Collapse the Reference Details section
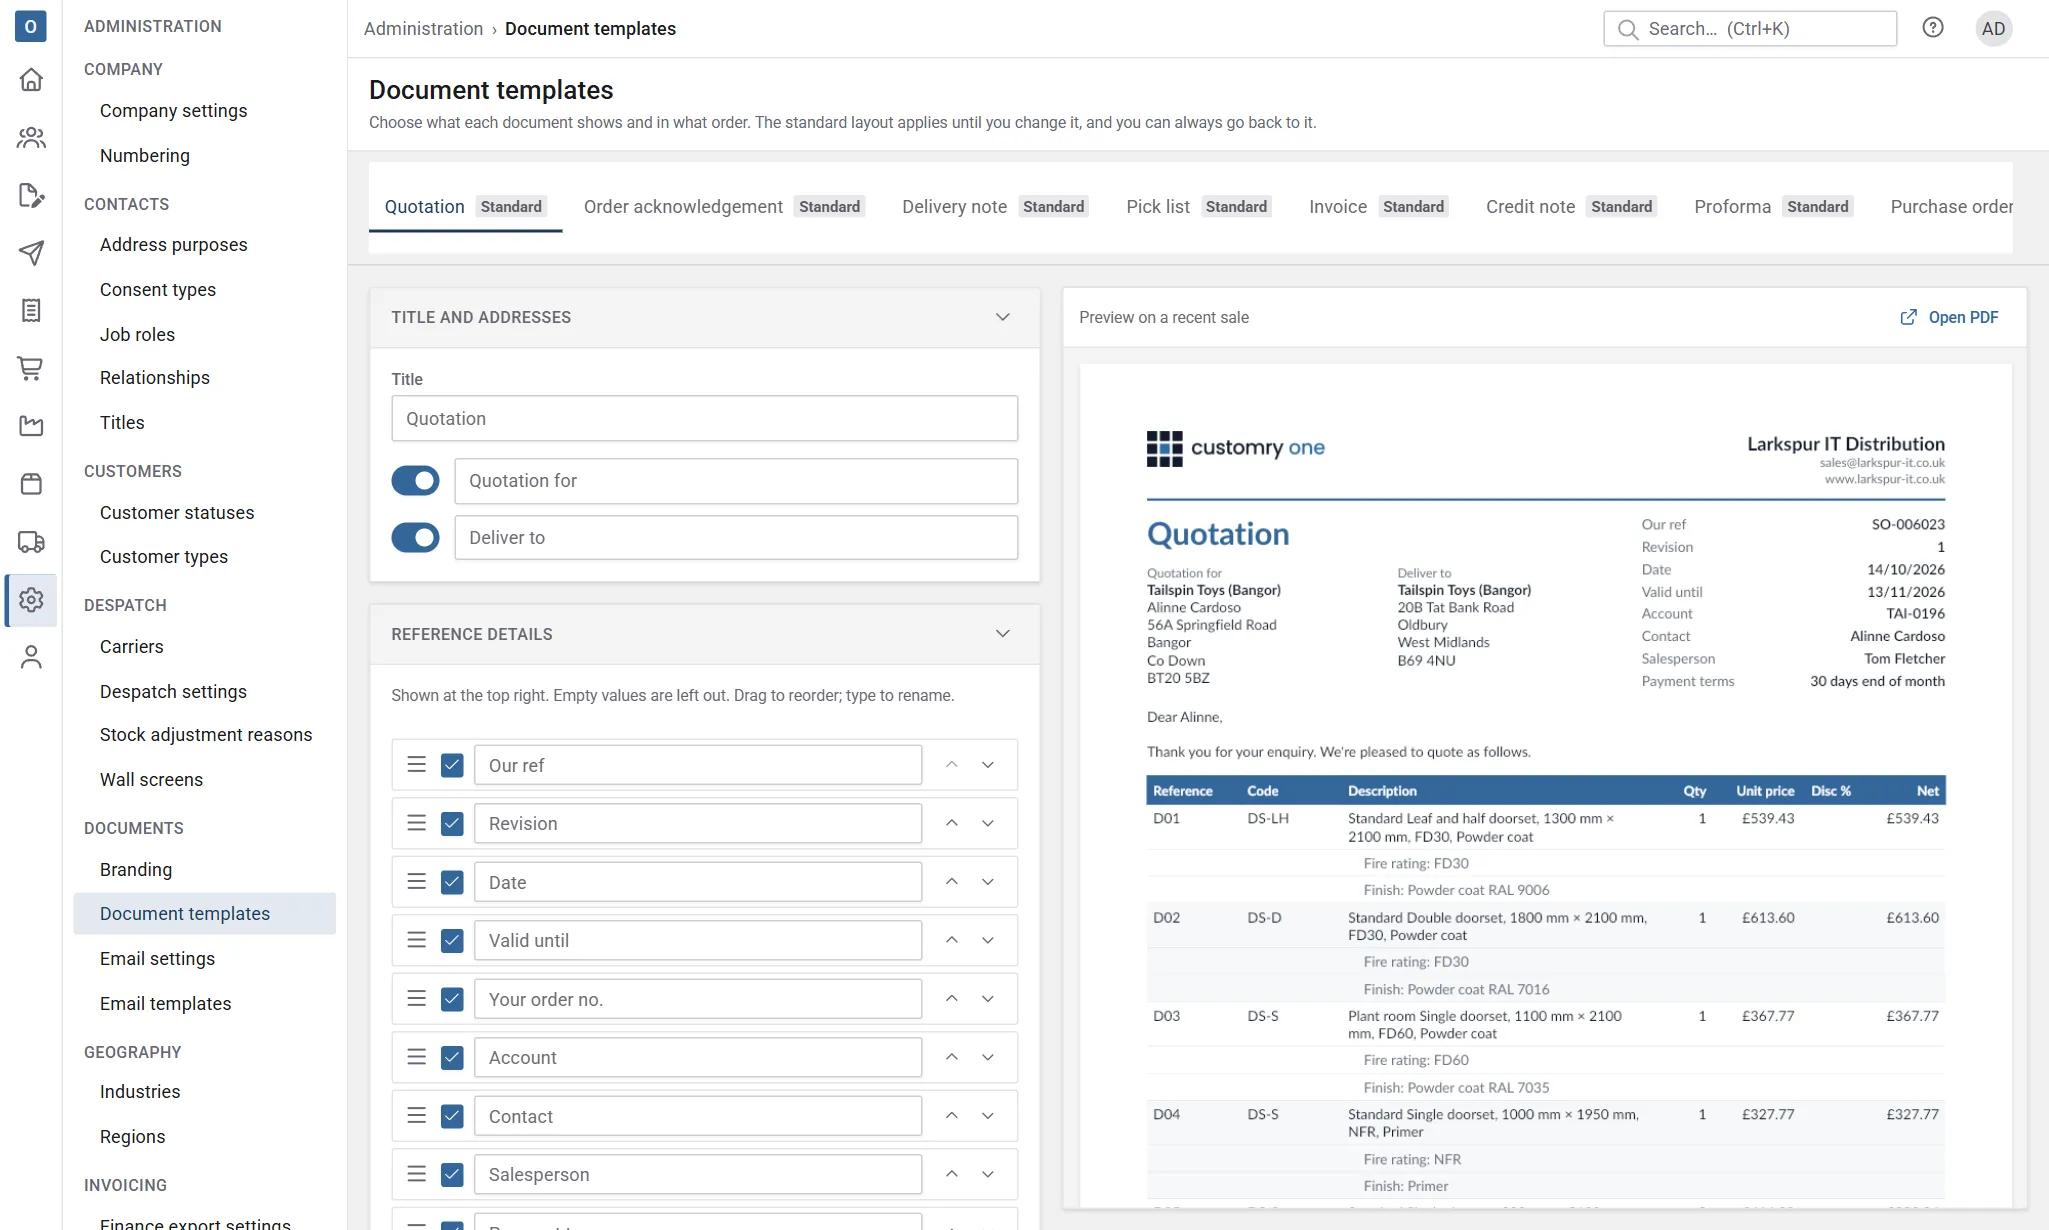 (1003, 634)
